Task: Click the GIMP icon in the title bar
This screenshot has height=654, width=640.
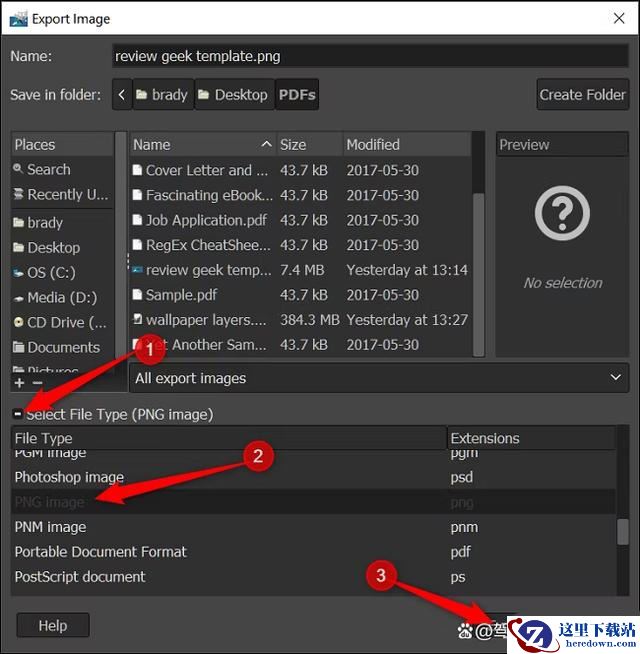Action: pyautogui.click(x=18, y=19)
